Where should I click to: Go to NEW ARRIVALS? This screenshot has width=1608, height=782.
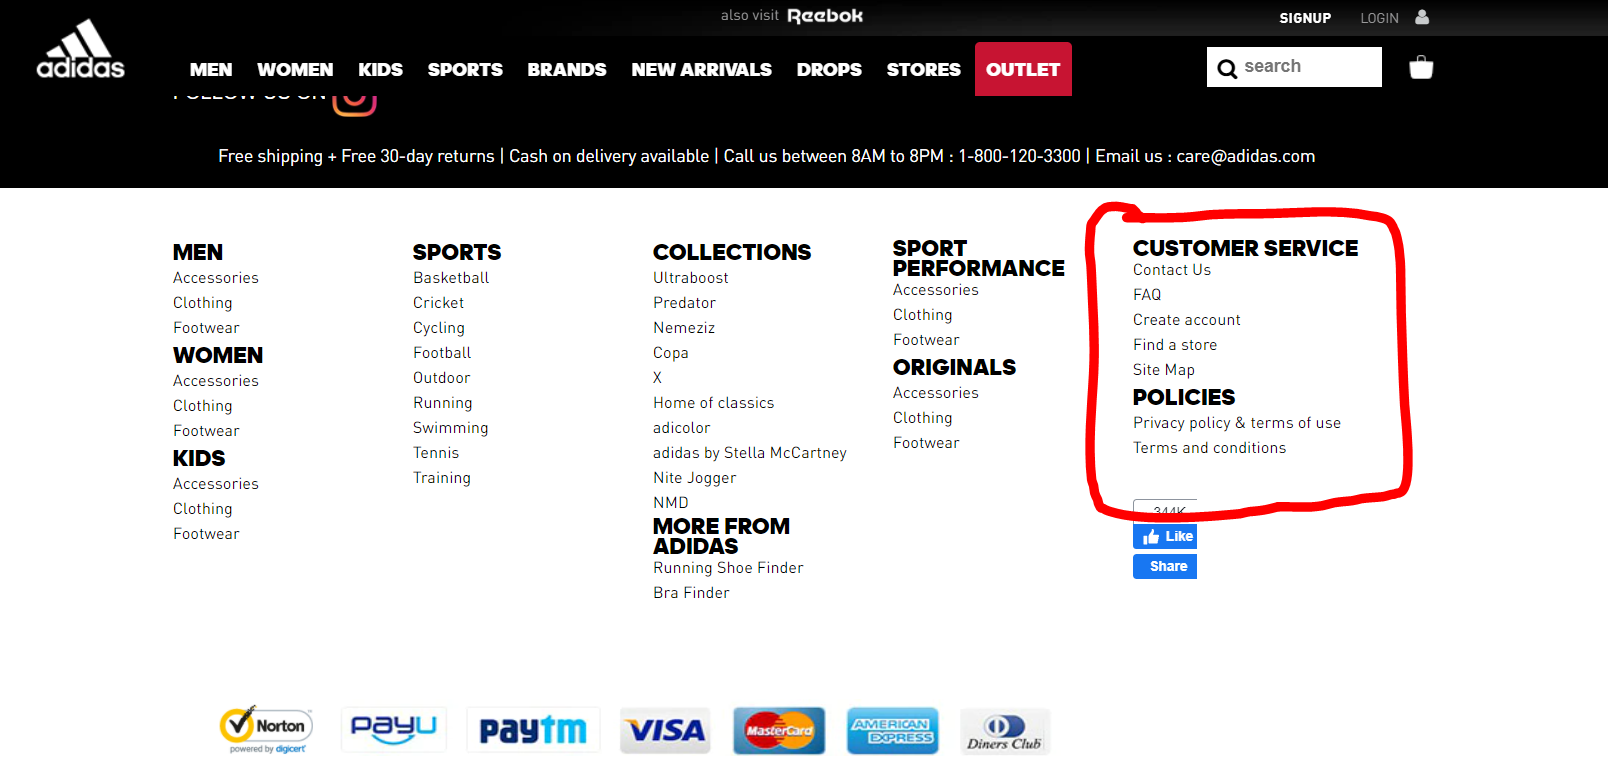tap(702, 69)
